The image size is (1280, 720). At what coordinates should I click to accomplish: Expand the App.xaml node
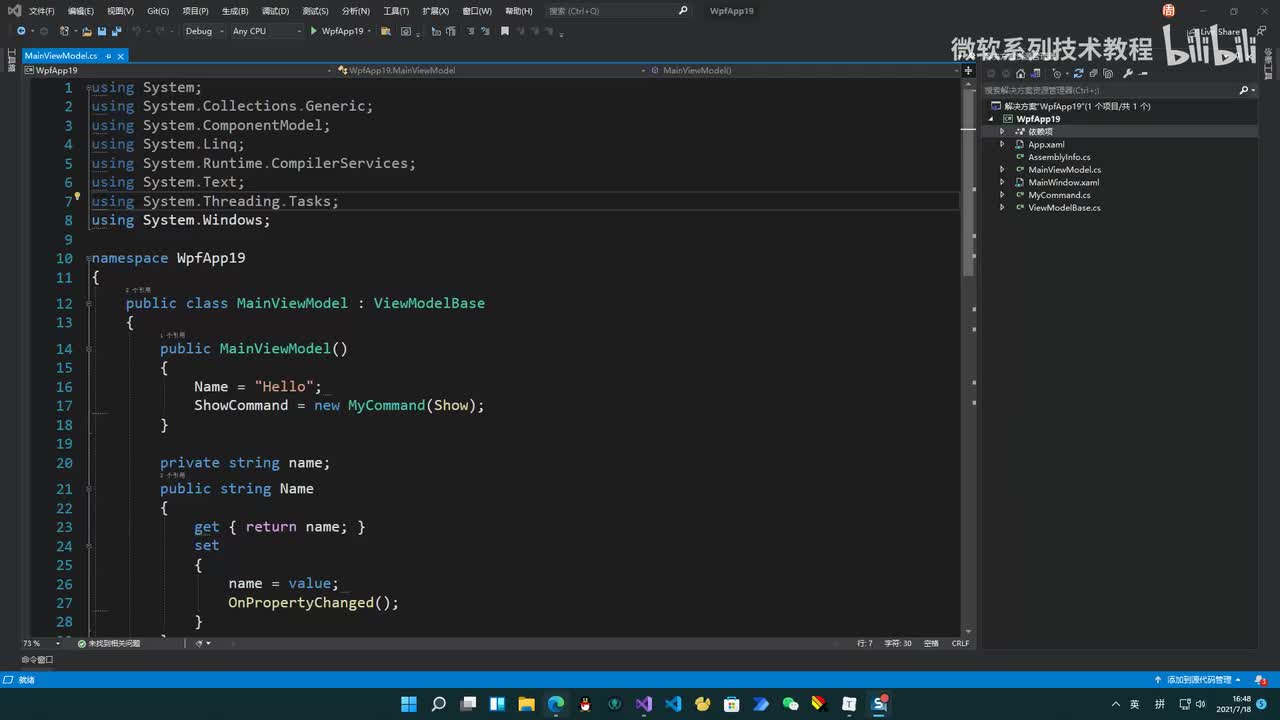click(1003, 144)
